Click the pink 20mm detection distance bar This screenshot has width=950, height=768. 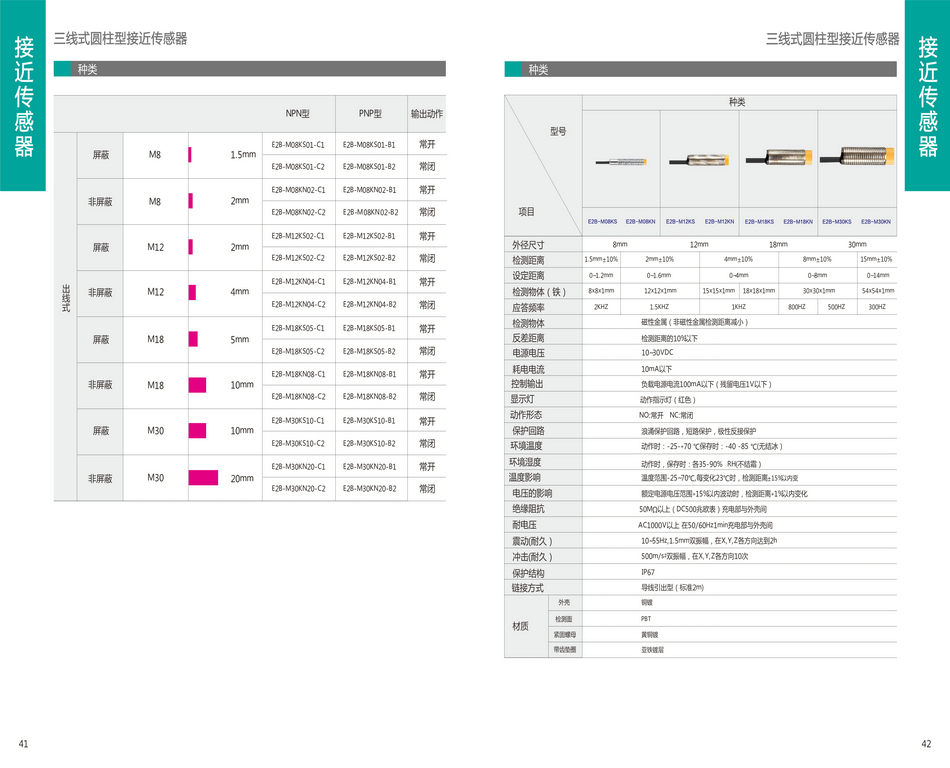(x=203, y=478)
